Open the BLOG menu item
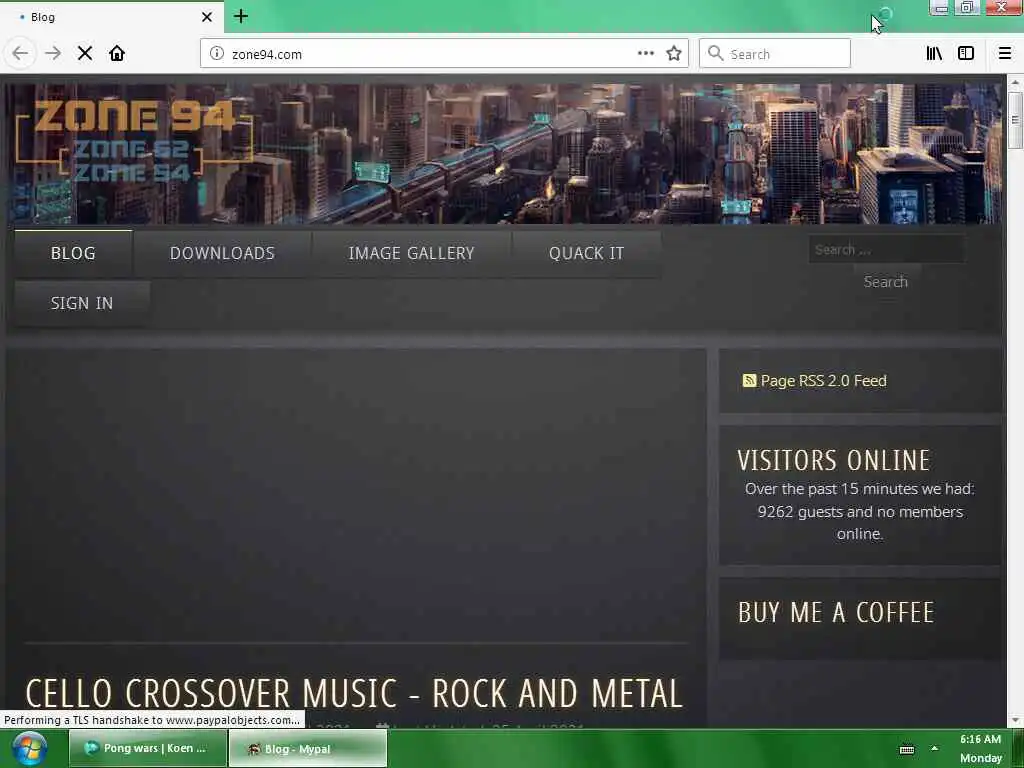 pyautogui.click(x=73, y=253)
